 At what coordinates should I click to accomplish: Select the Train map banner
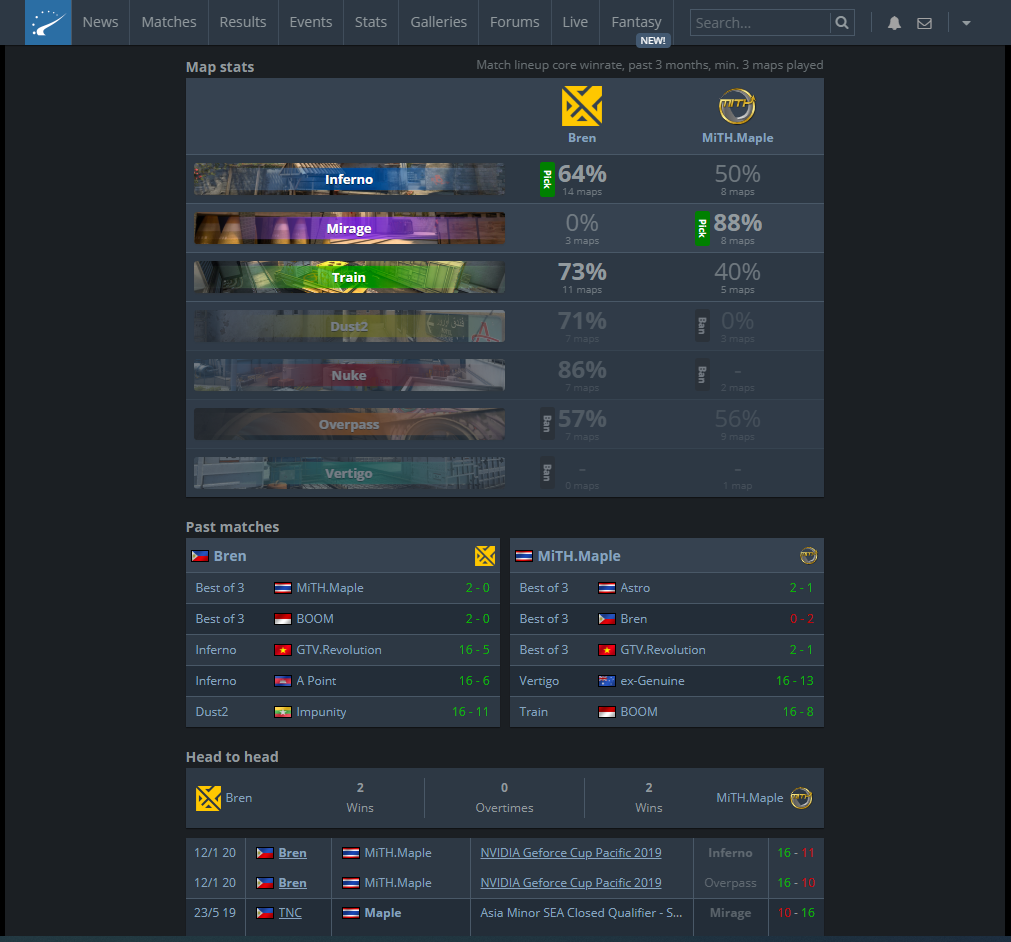(x=349, y=277)
